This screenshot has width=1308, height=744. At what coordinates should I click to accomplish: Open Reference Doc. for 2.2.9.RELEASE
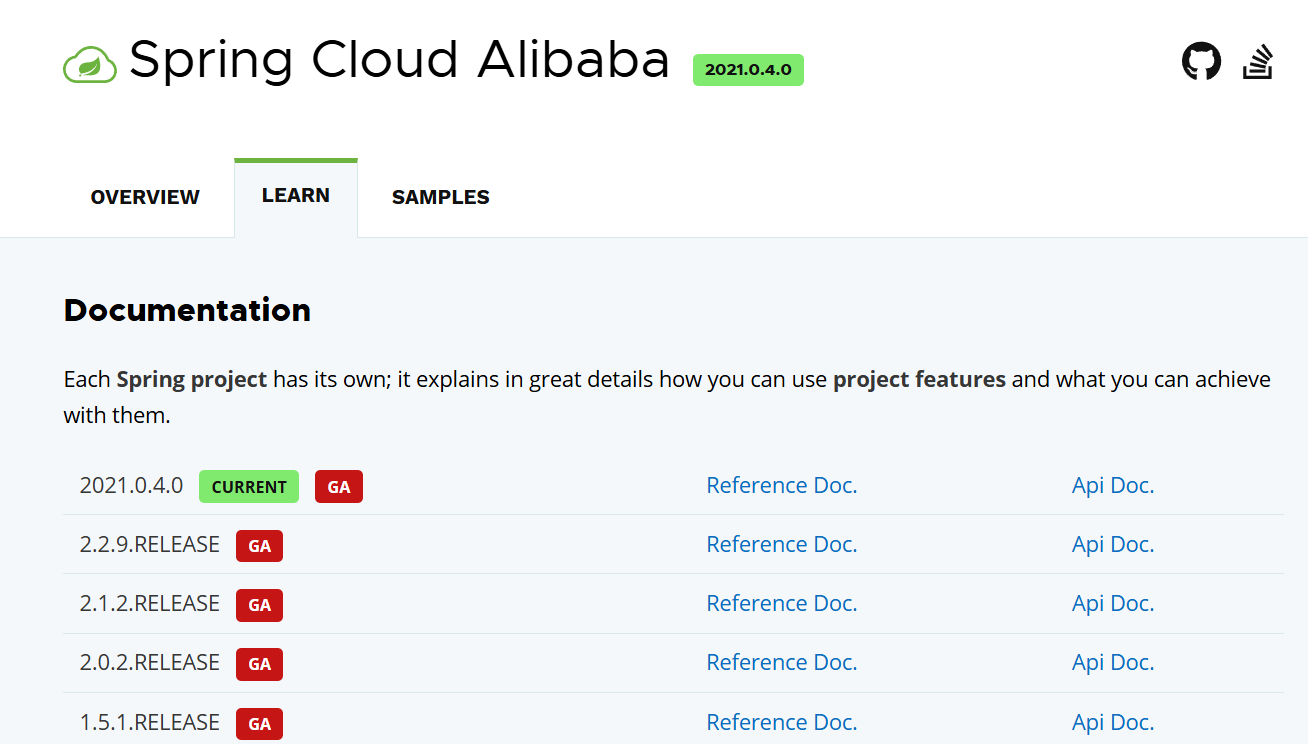click(782, 544)
